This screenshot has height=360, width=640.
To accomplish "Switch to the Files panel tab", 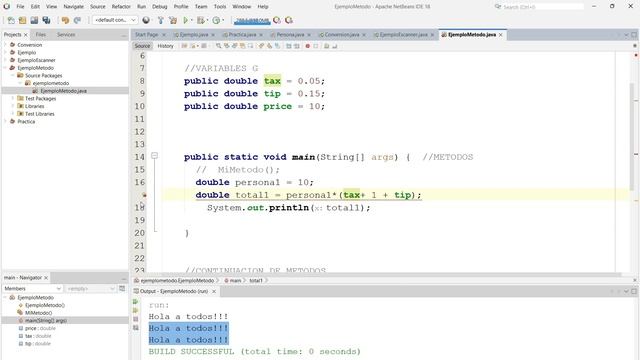I will click(x=40, y=35).
